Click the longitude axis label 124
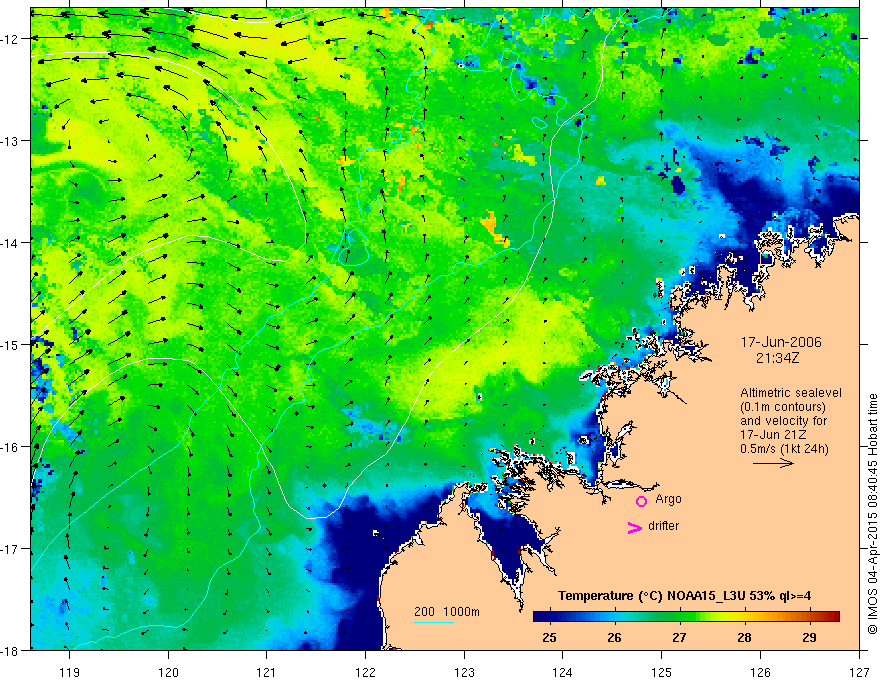Screen dimensions: 880x680 [563, 672]
